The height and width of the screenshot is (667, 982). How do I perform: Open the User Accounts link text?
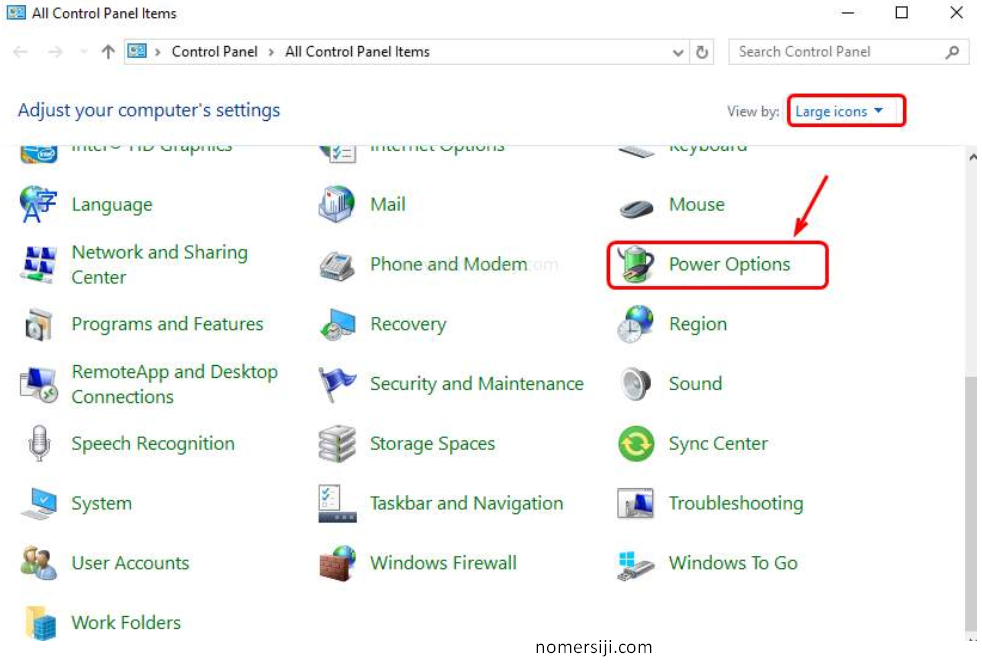[x=130, y=562]
